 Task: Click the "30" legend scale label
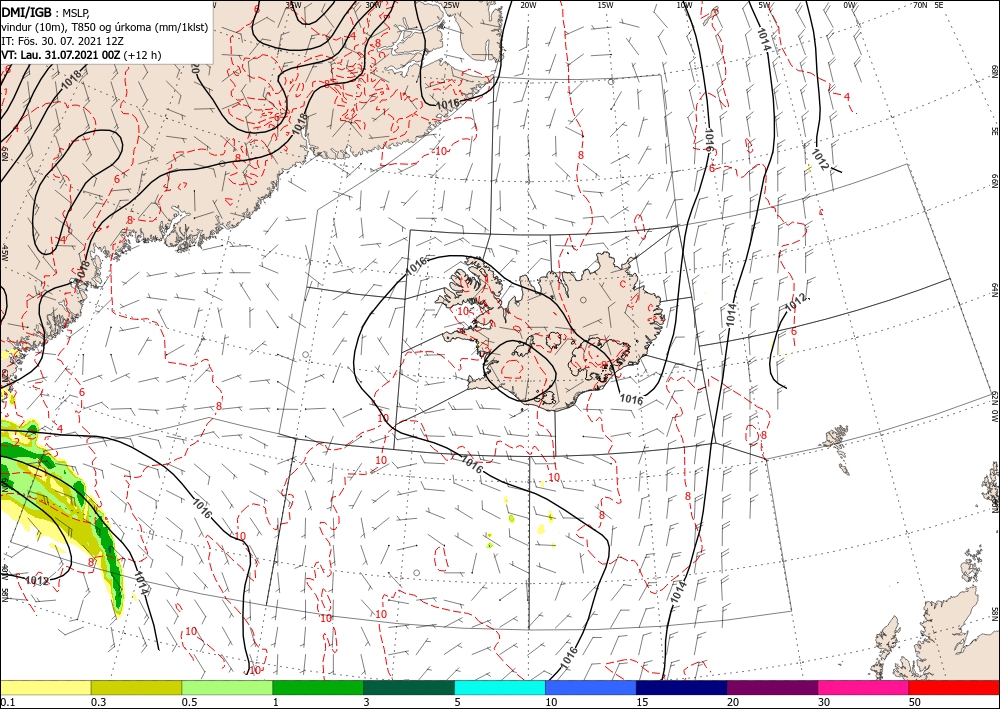(824, 702)
